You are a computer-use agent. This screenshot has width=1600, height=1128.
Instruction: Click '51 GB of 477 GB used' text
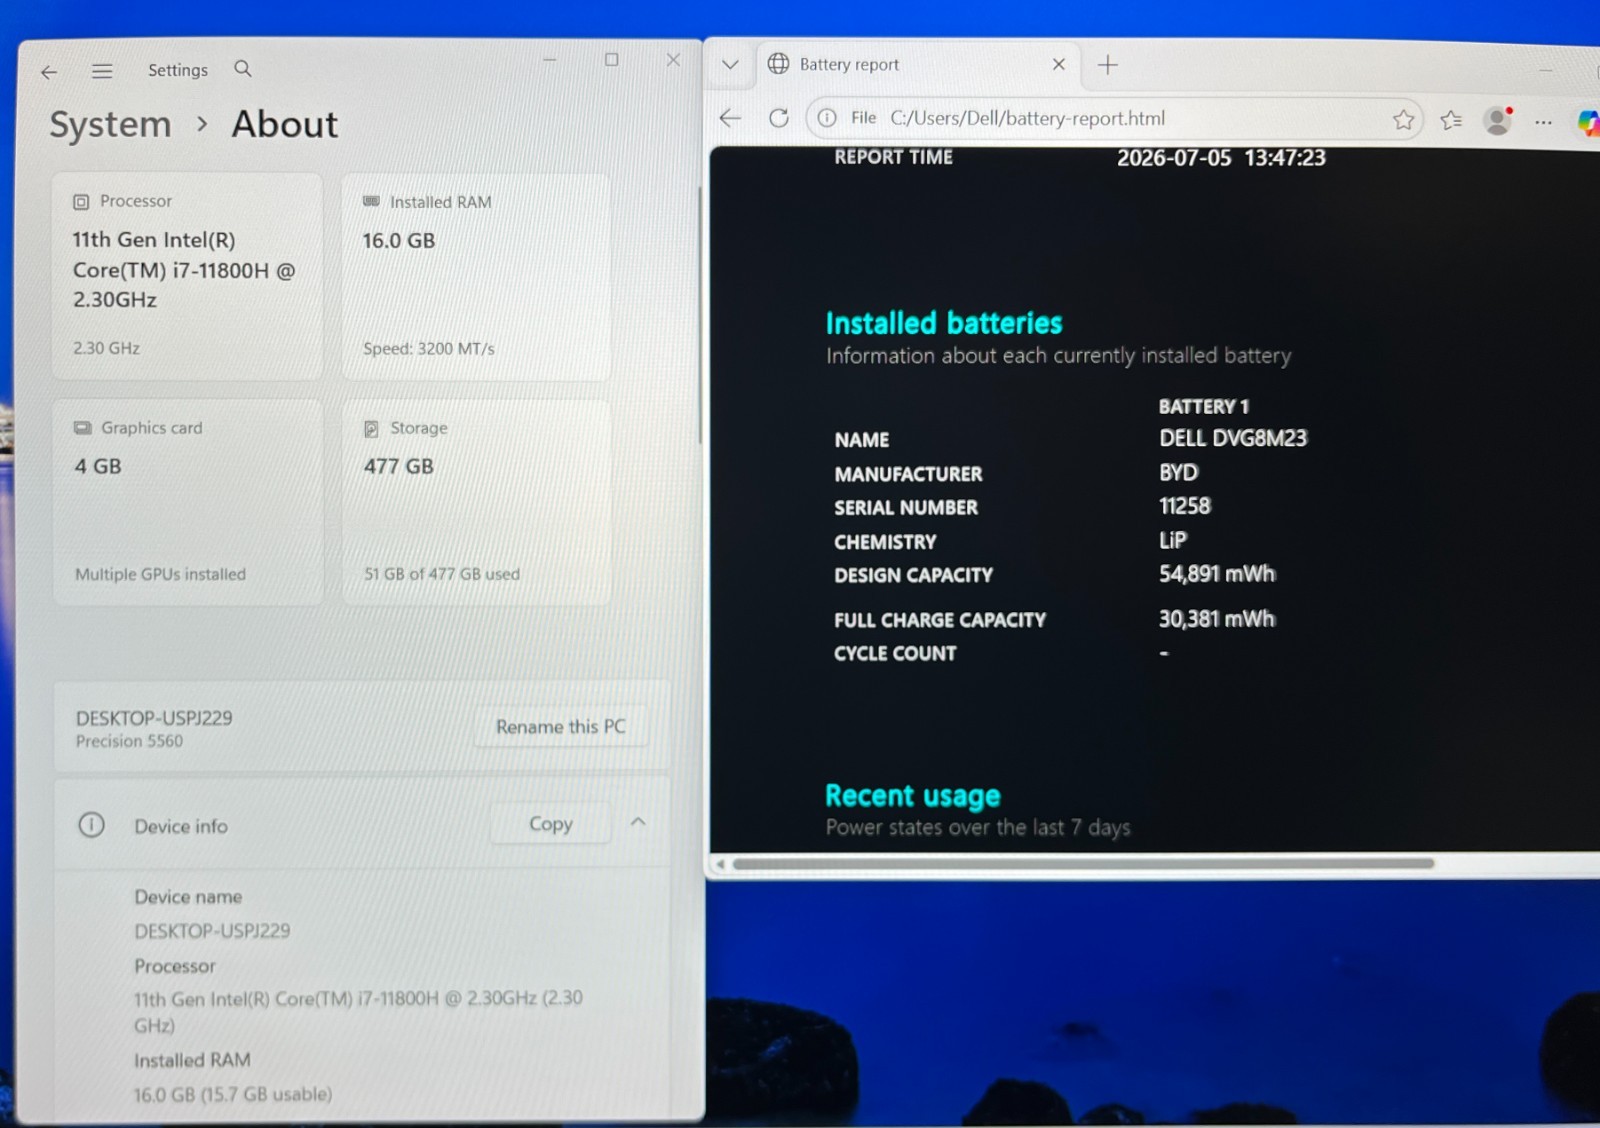[441, 574]
